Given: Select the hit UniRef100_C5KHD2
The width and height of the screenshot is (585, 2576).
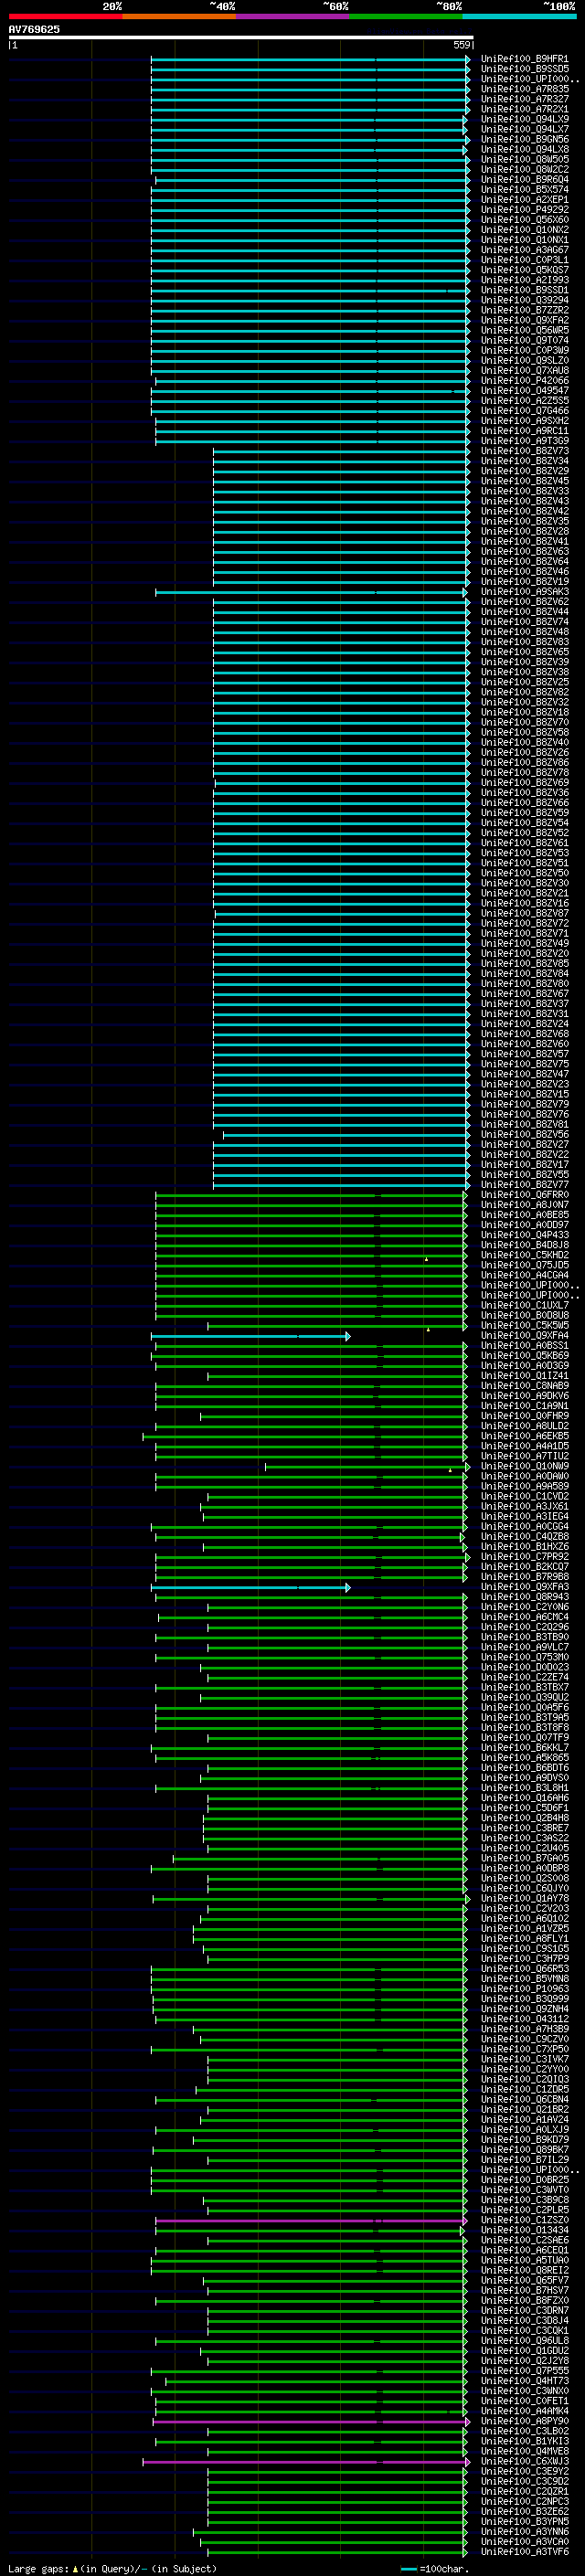Looking at the screenshot, I should click(524, 1255).
